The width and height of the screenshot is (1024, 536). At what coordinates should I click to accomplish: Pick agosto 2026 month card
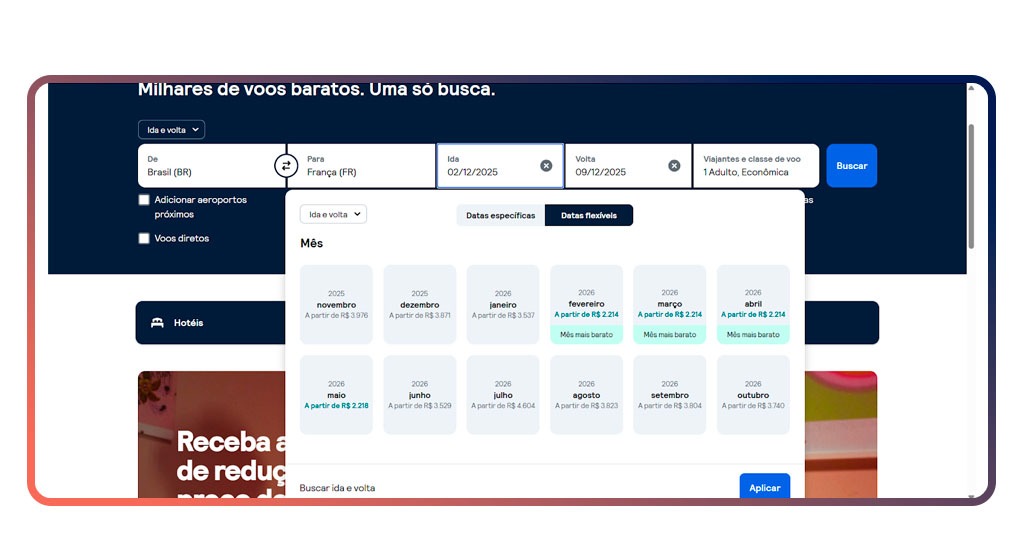click(586, 395)
